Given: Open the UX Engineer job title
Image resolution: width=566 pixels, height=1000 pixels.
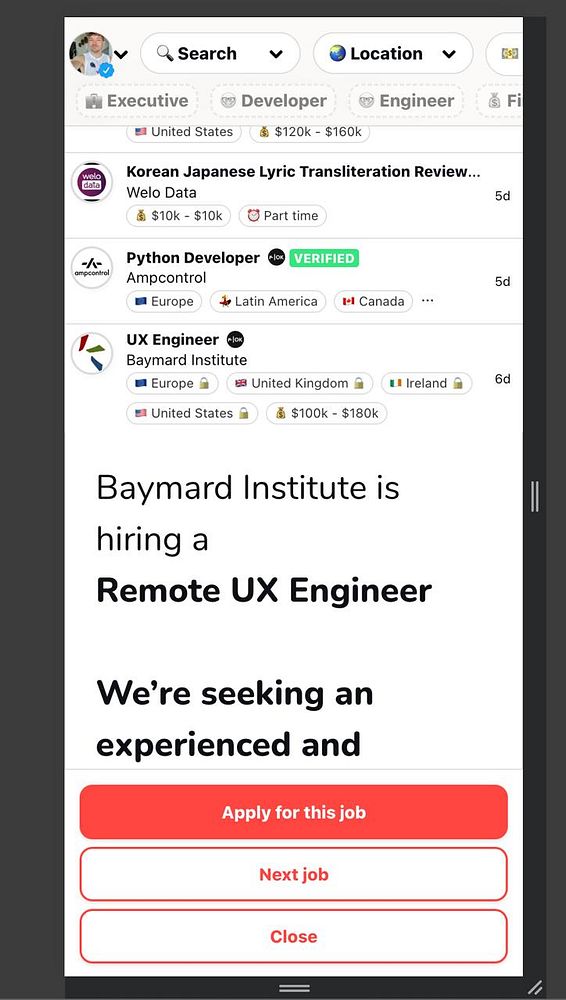Looking at the screenshot, I should [172, 340].
